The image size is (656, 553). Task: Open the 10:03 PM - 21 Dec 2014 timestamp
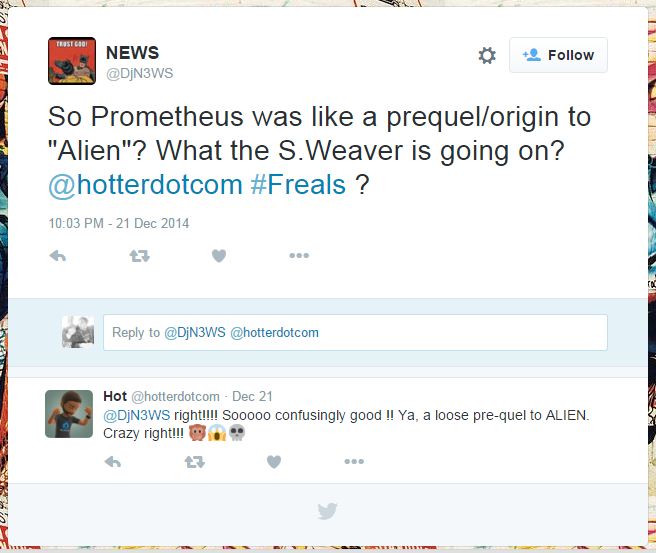click(x=119, y=223)
